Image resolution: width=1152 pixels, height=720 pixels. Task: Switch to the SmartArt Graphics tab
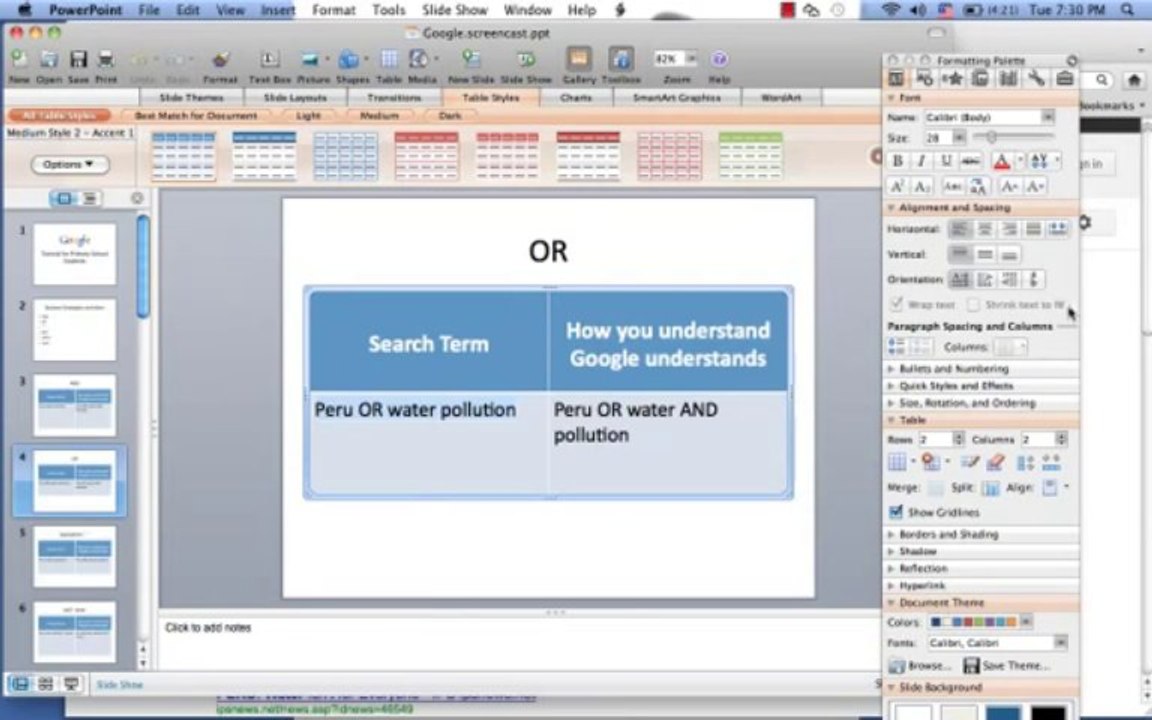pyautogui.click(x=677, y=98)
